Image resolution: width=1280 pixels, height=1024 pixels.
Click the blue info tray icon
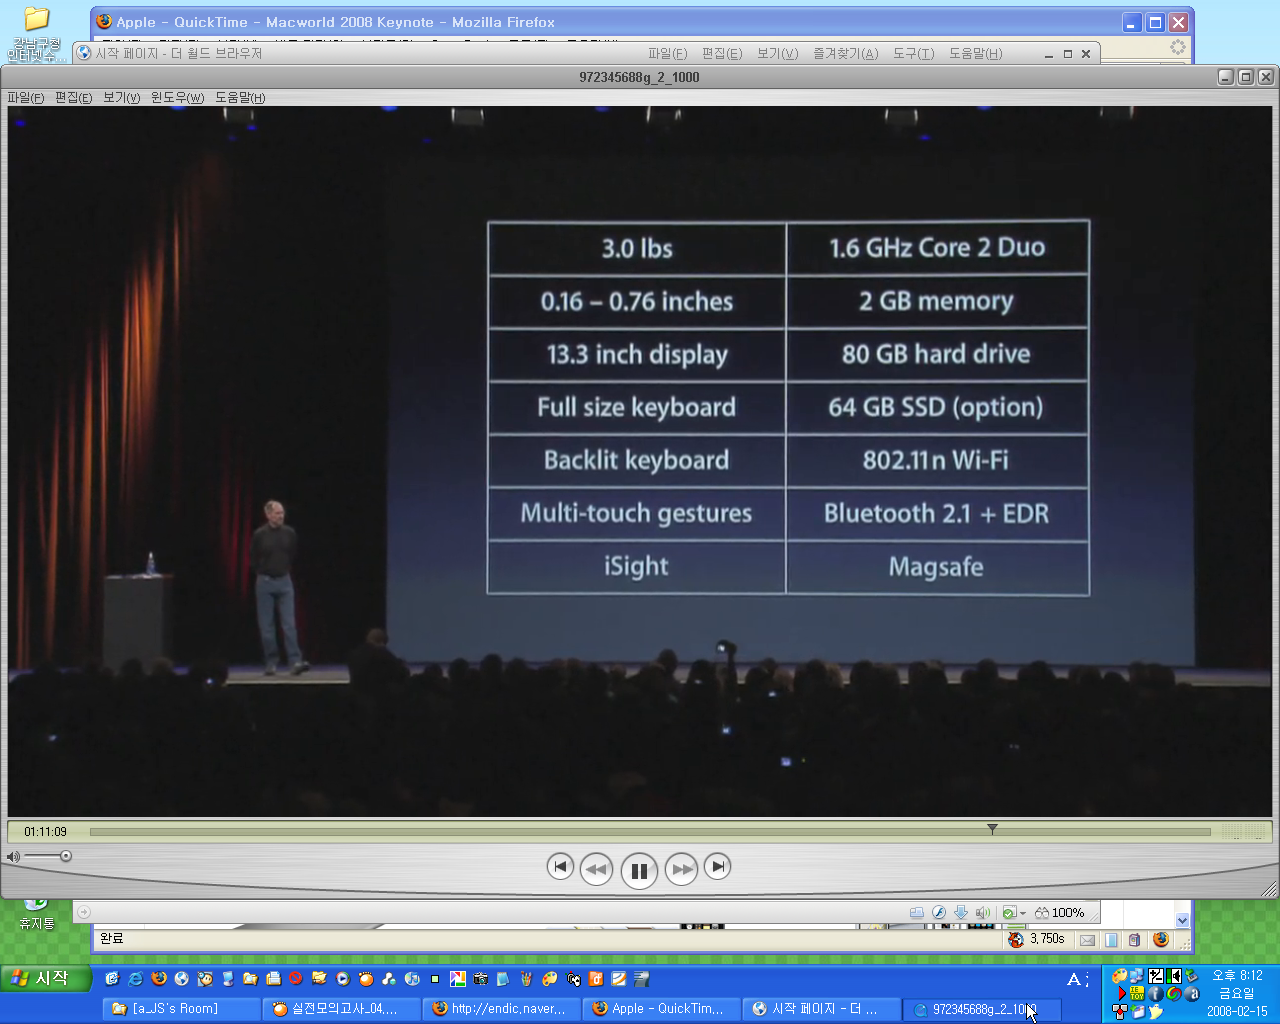[x=1156, y=994]
